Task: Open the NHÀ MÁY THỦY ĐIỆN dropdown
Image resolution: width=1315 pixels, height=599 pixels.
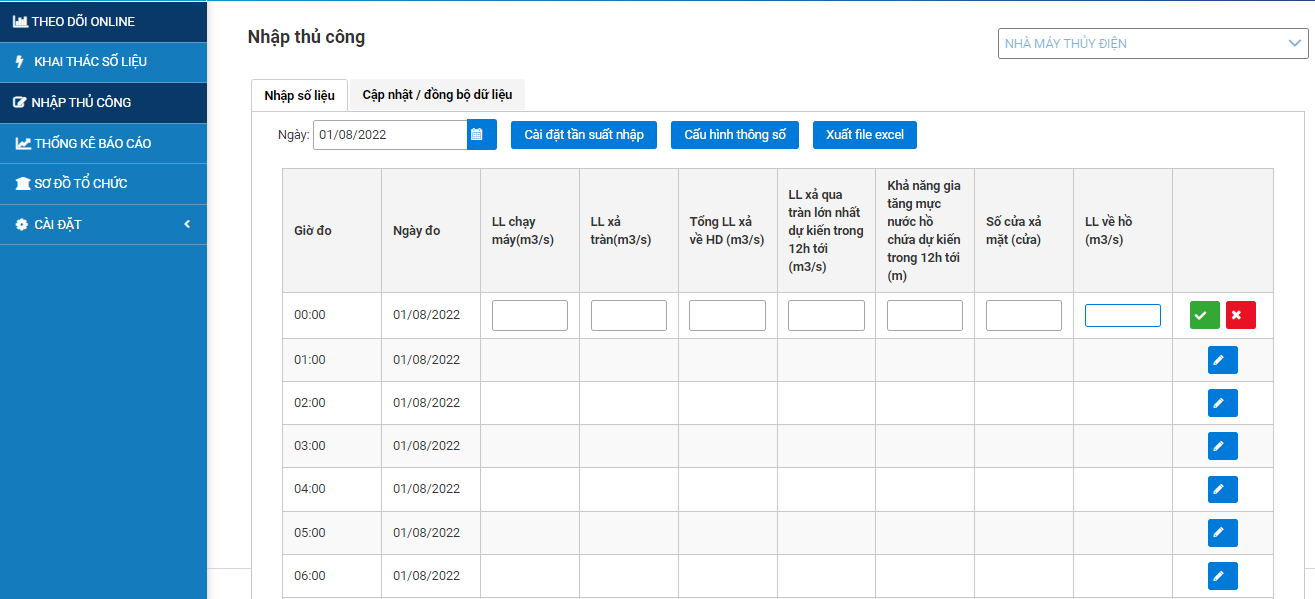Action: 1152,43
